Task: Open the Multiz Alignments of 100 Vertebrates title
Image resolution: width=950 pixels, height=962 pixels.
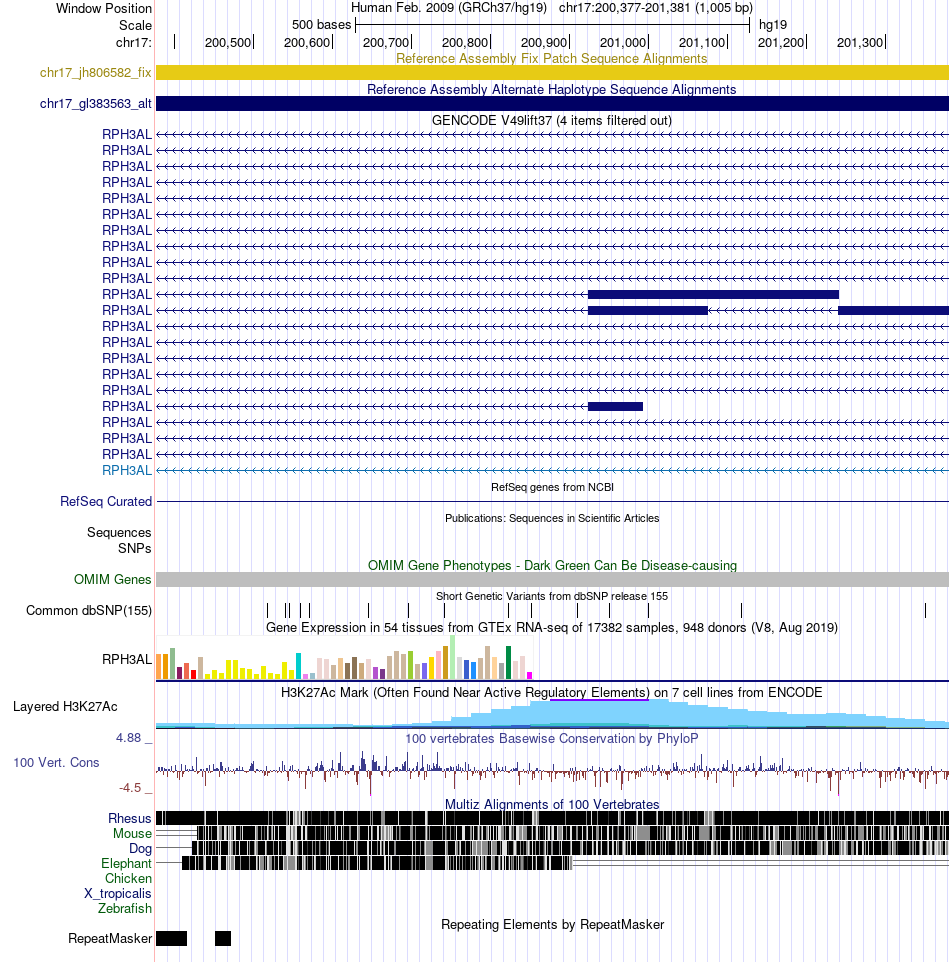Action: (552, 804)
